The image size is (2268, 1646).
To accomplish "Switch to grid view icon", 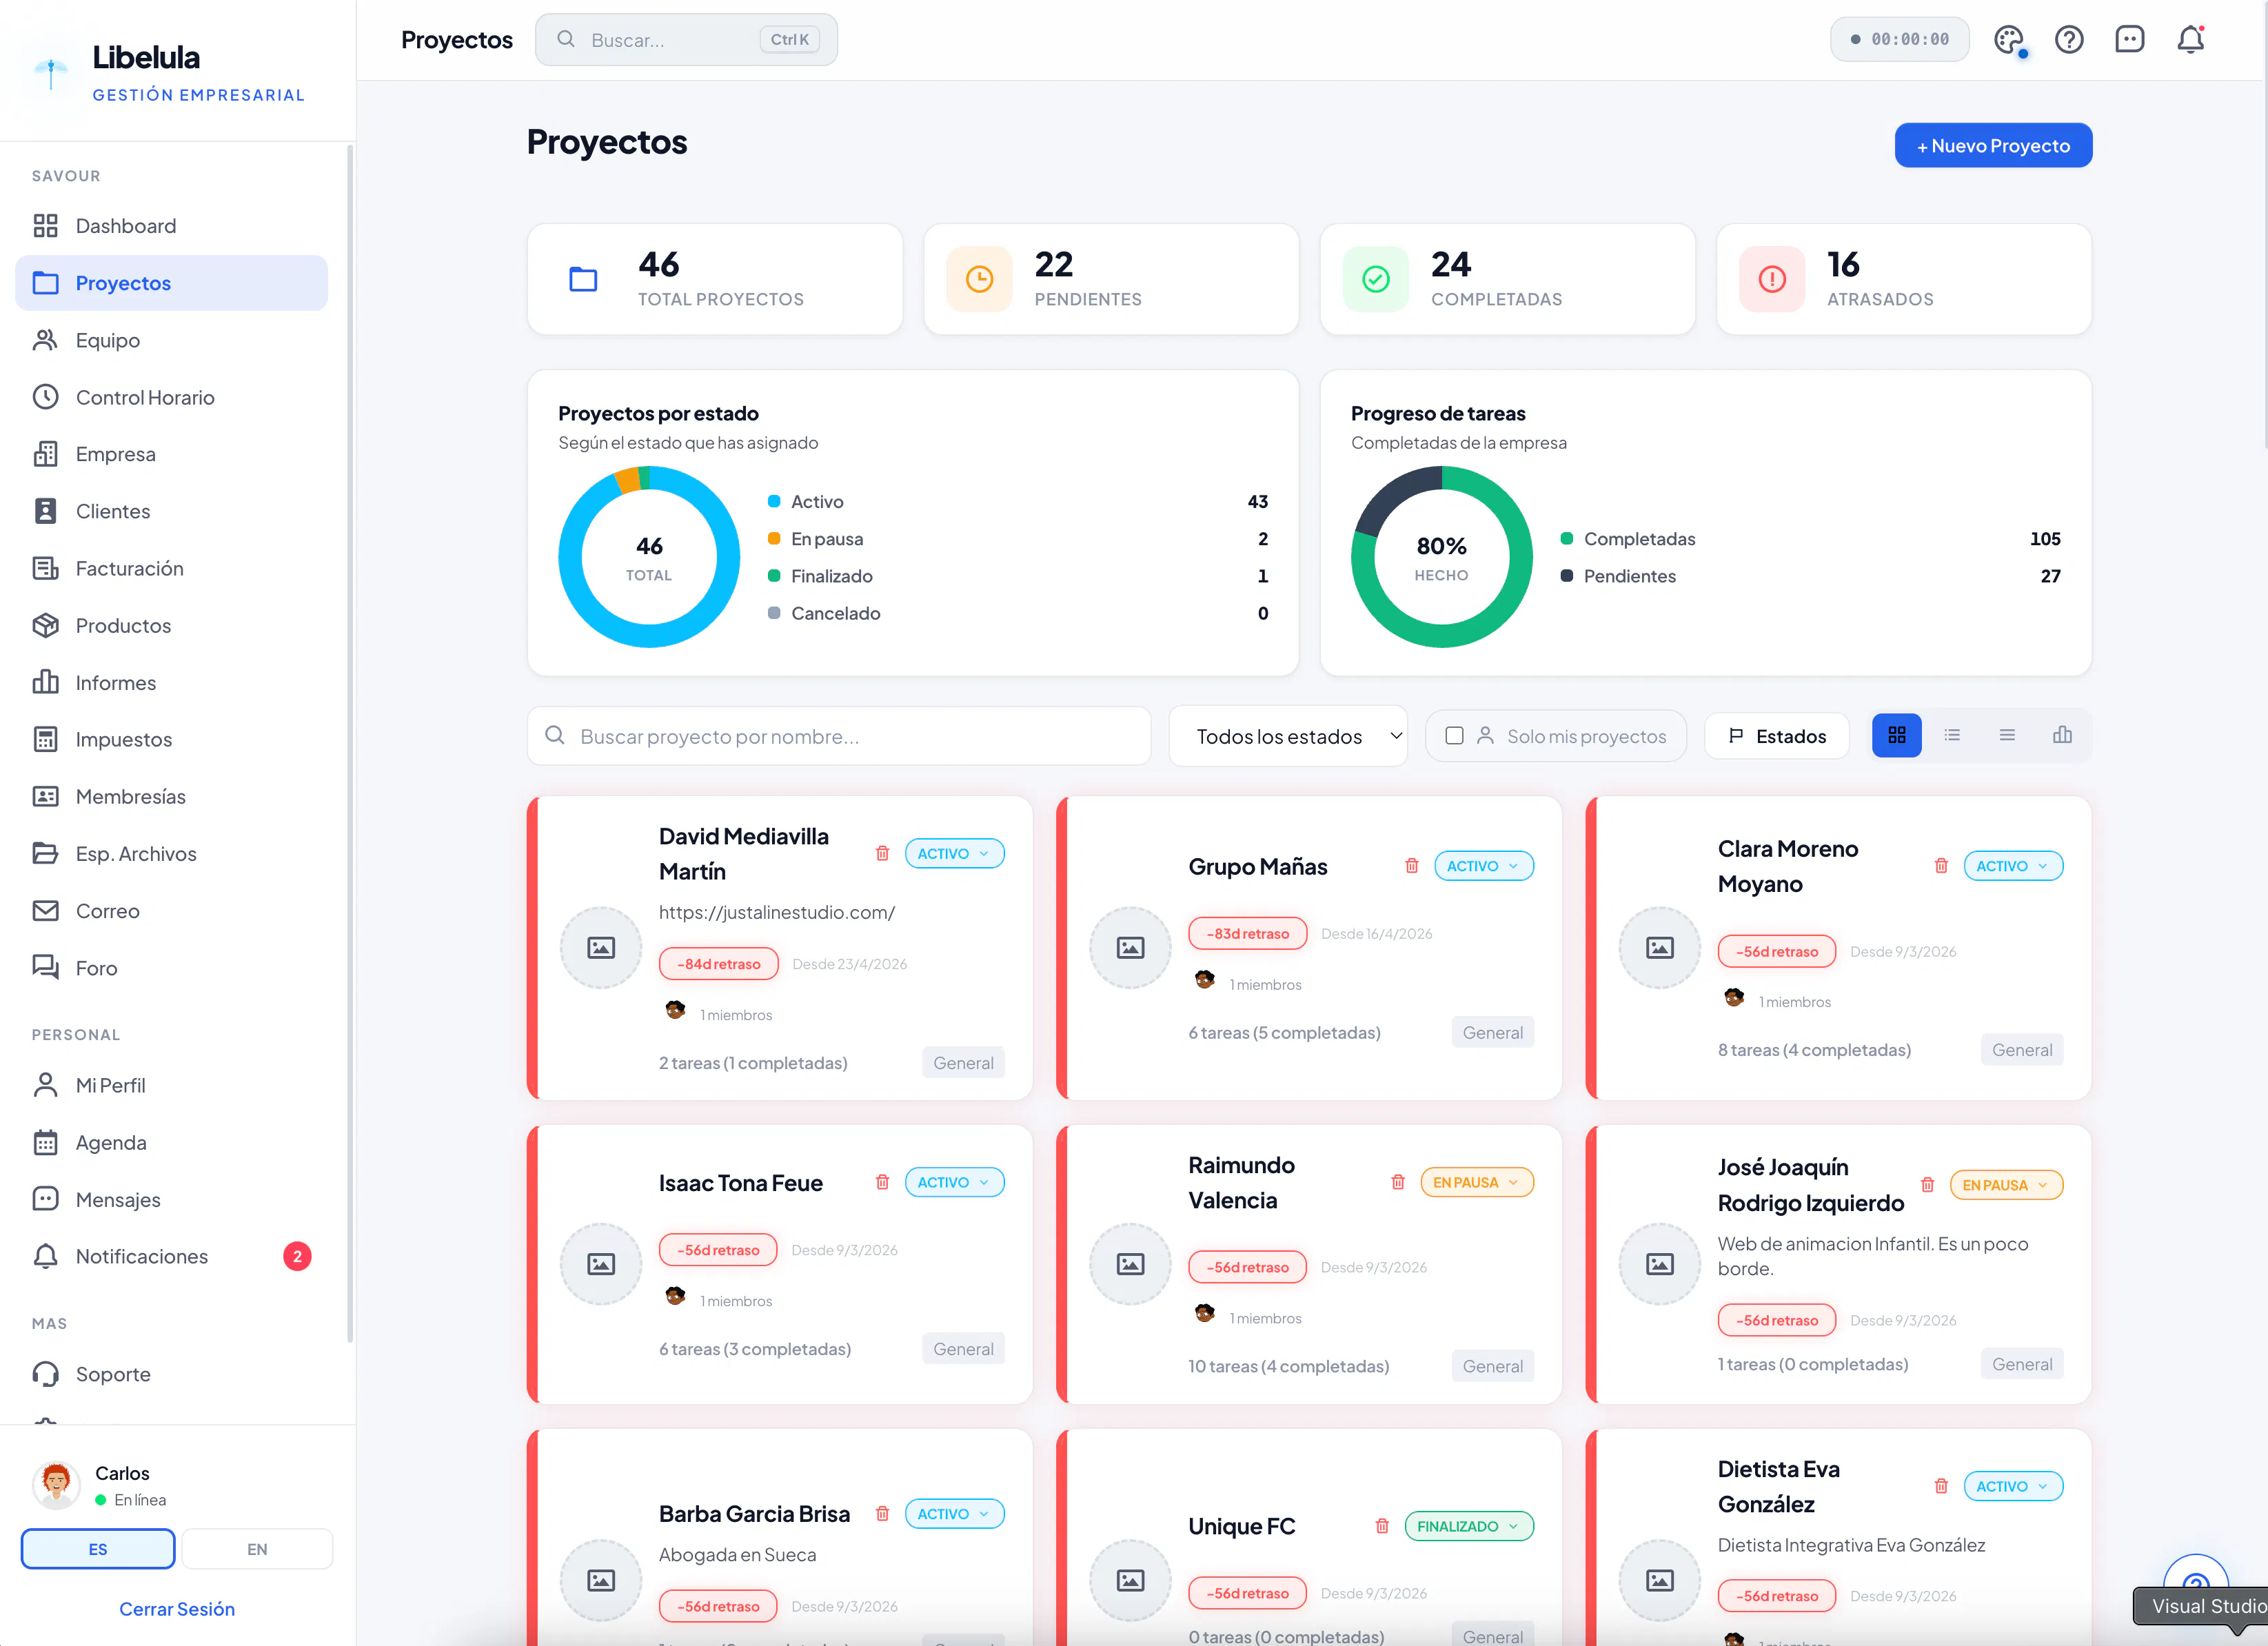I will point(1896,736).
